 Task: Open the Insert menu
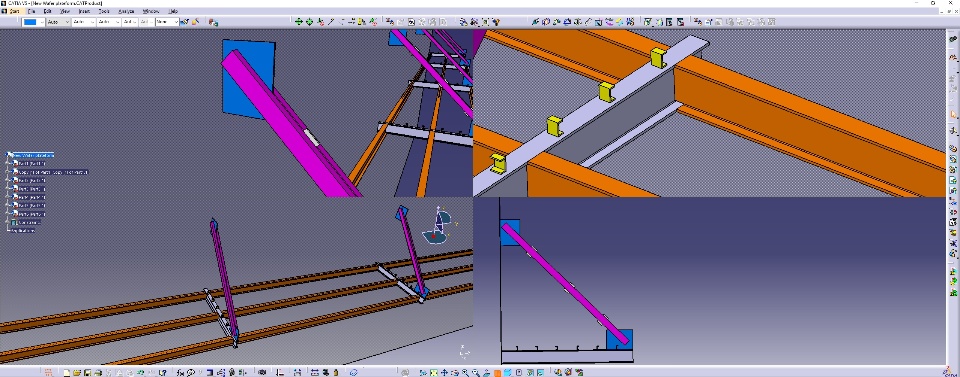pos(84,11)
